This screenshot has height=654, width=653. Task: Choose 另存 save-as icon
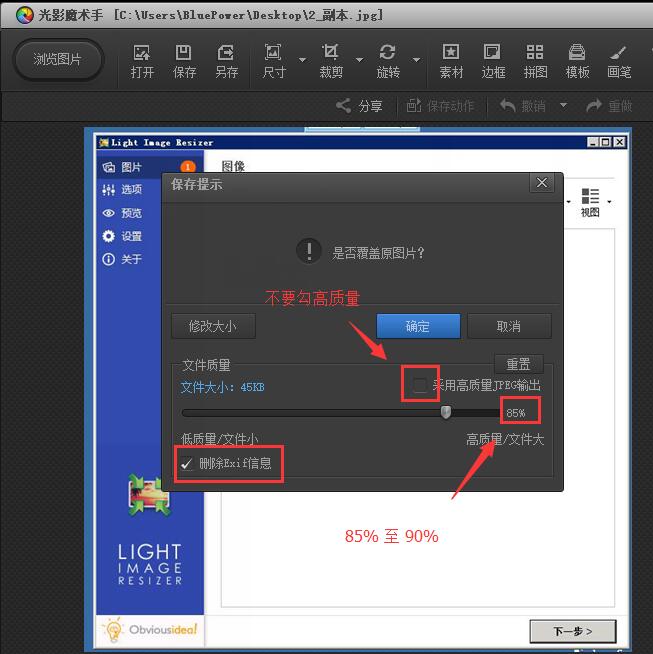[x=226, y=62]
